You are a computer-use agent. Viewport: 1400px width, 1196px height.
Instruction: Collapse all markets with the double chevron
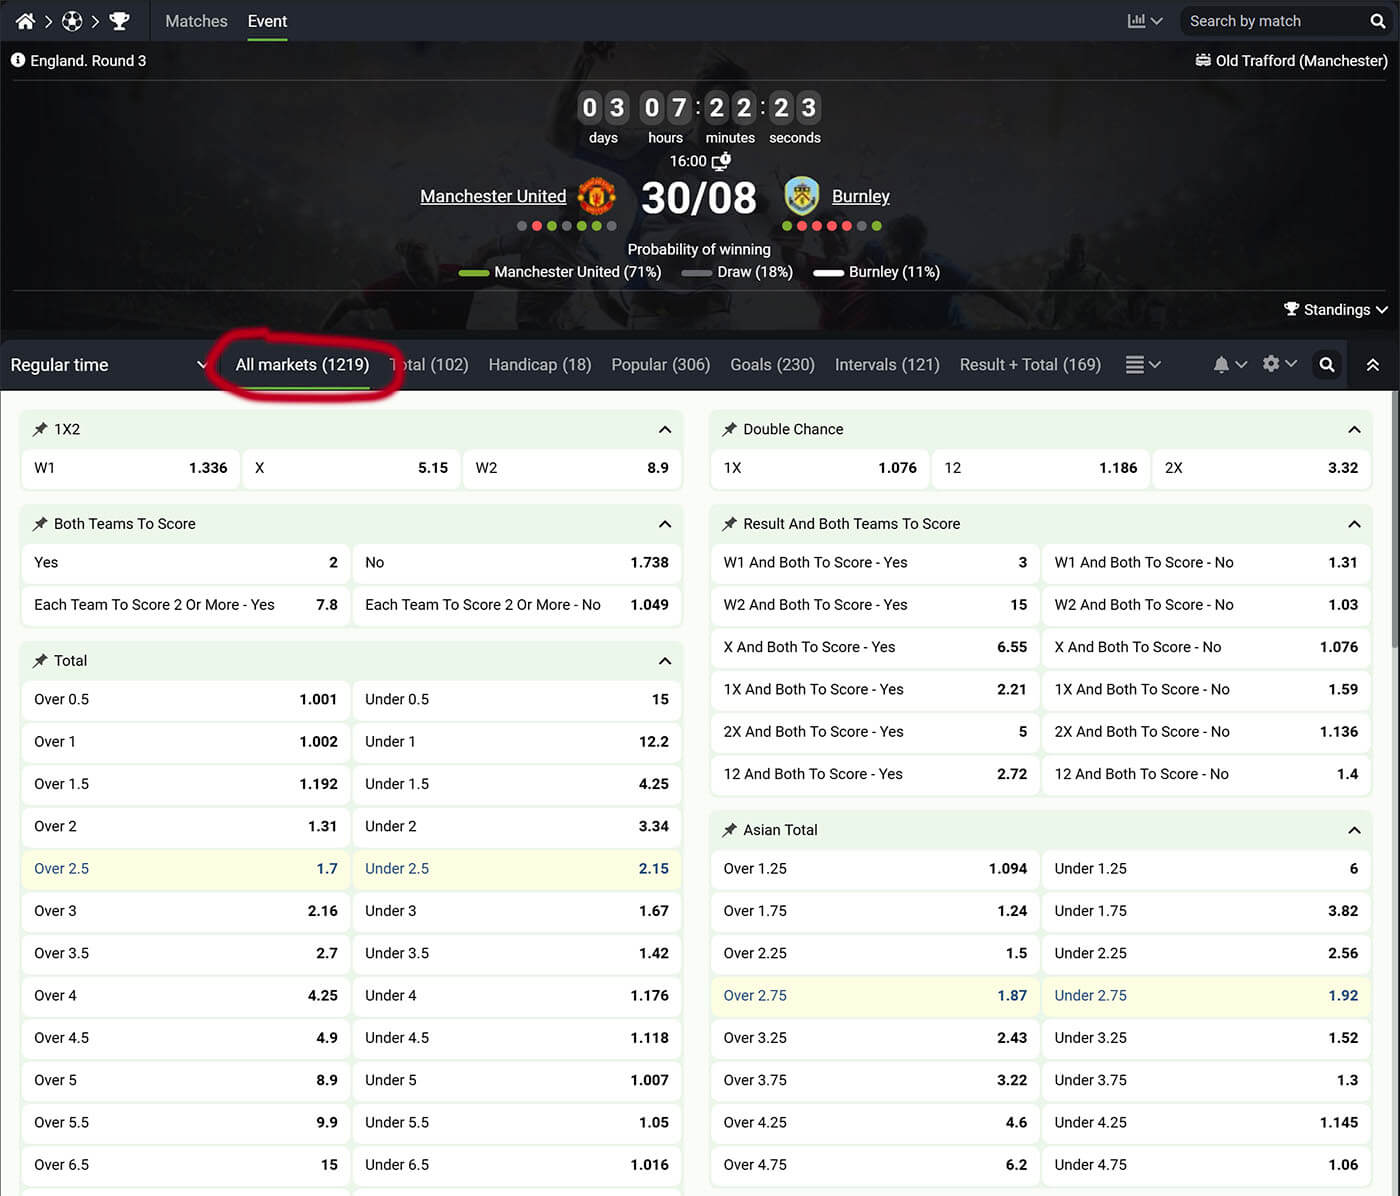1373,365
